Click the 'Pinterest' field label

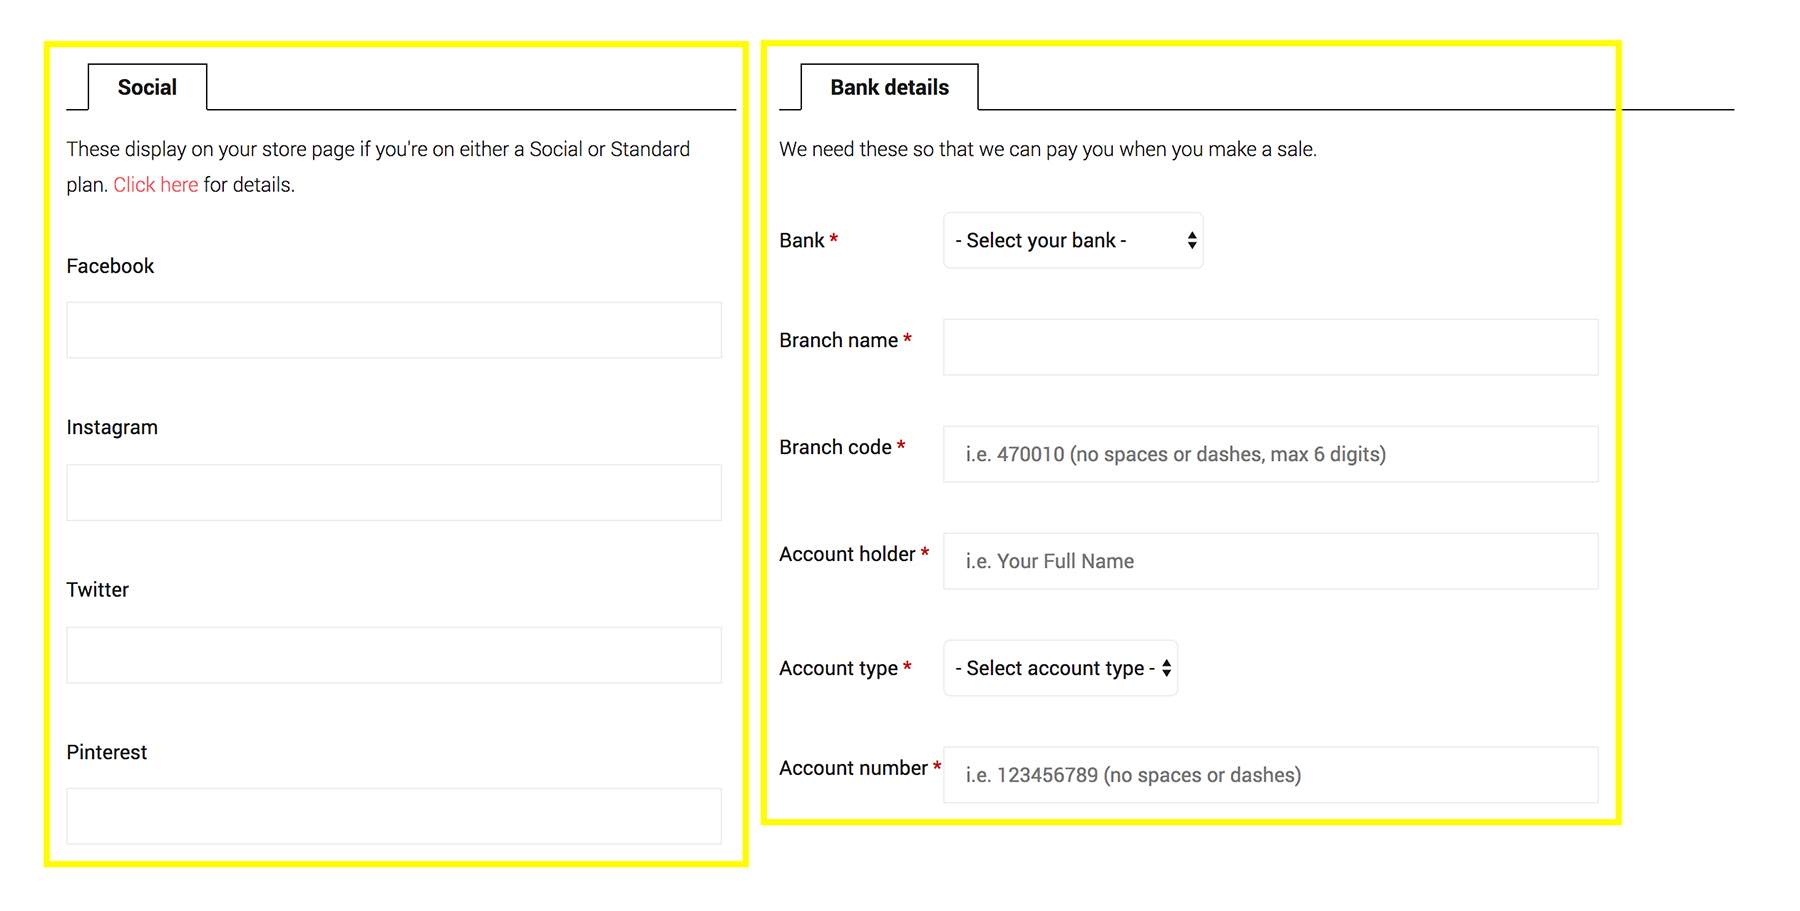click(107, 752)
